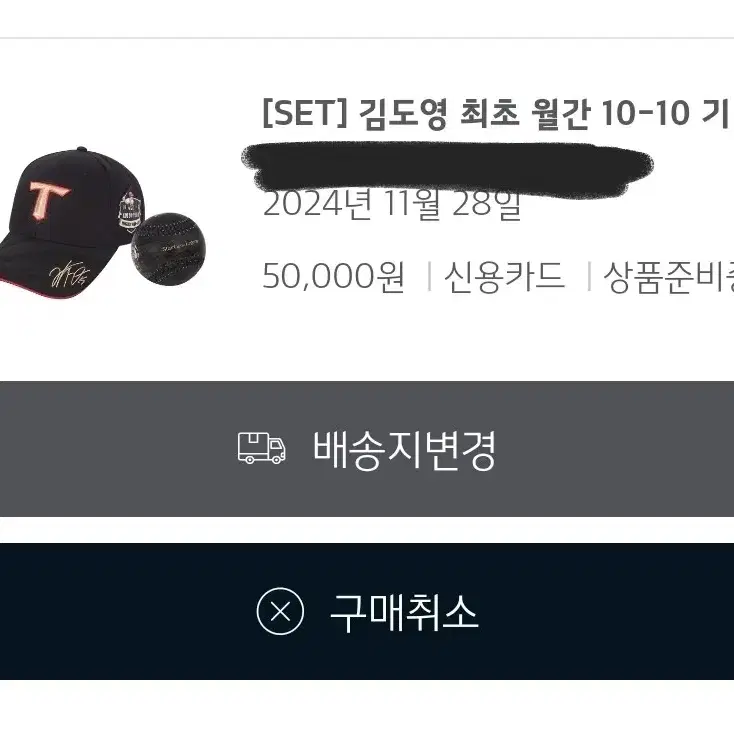This screenshot has height=734, width=734.
Task: Click the 50,000원 price text
Action: point(333,276)
